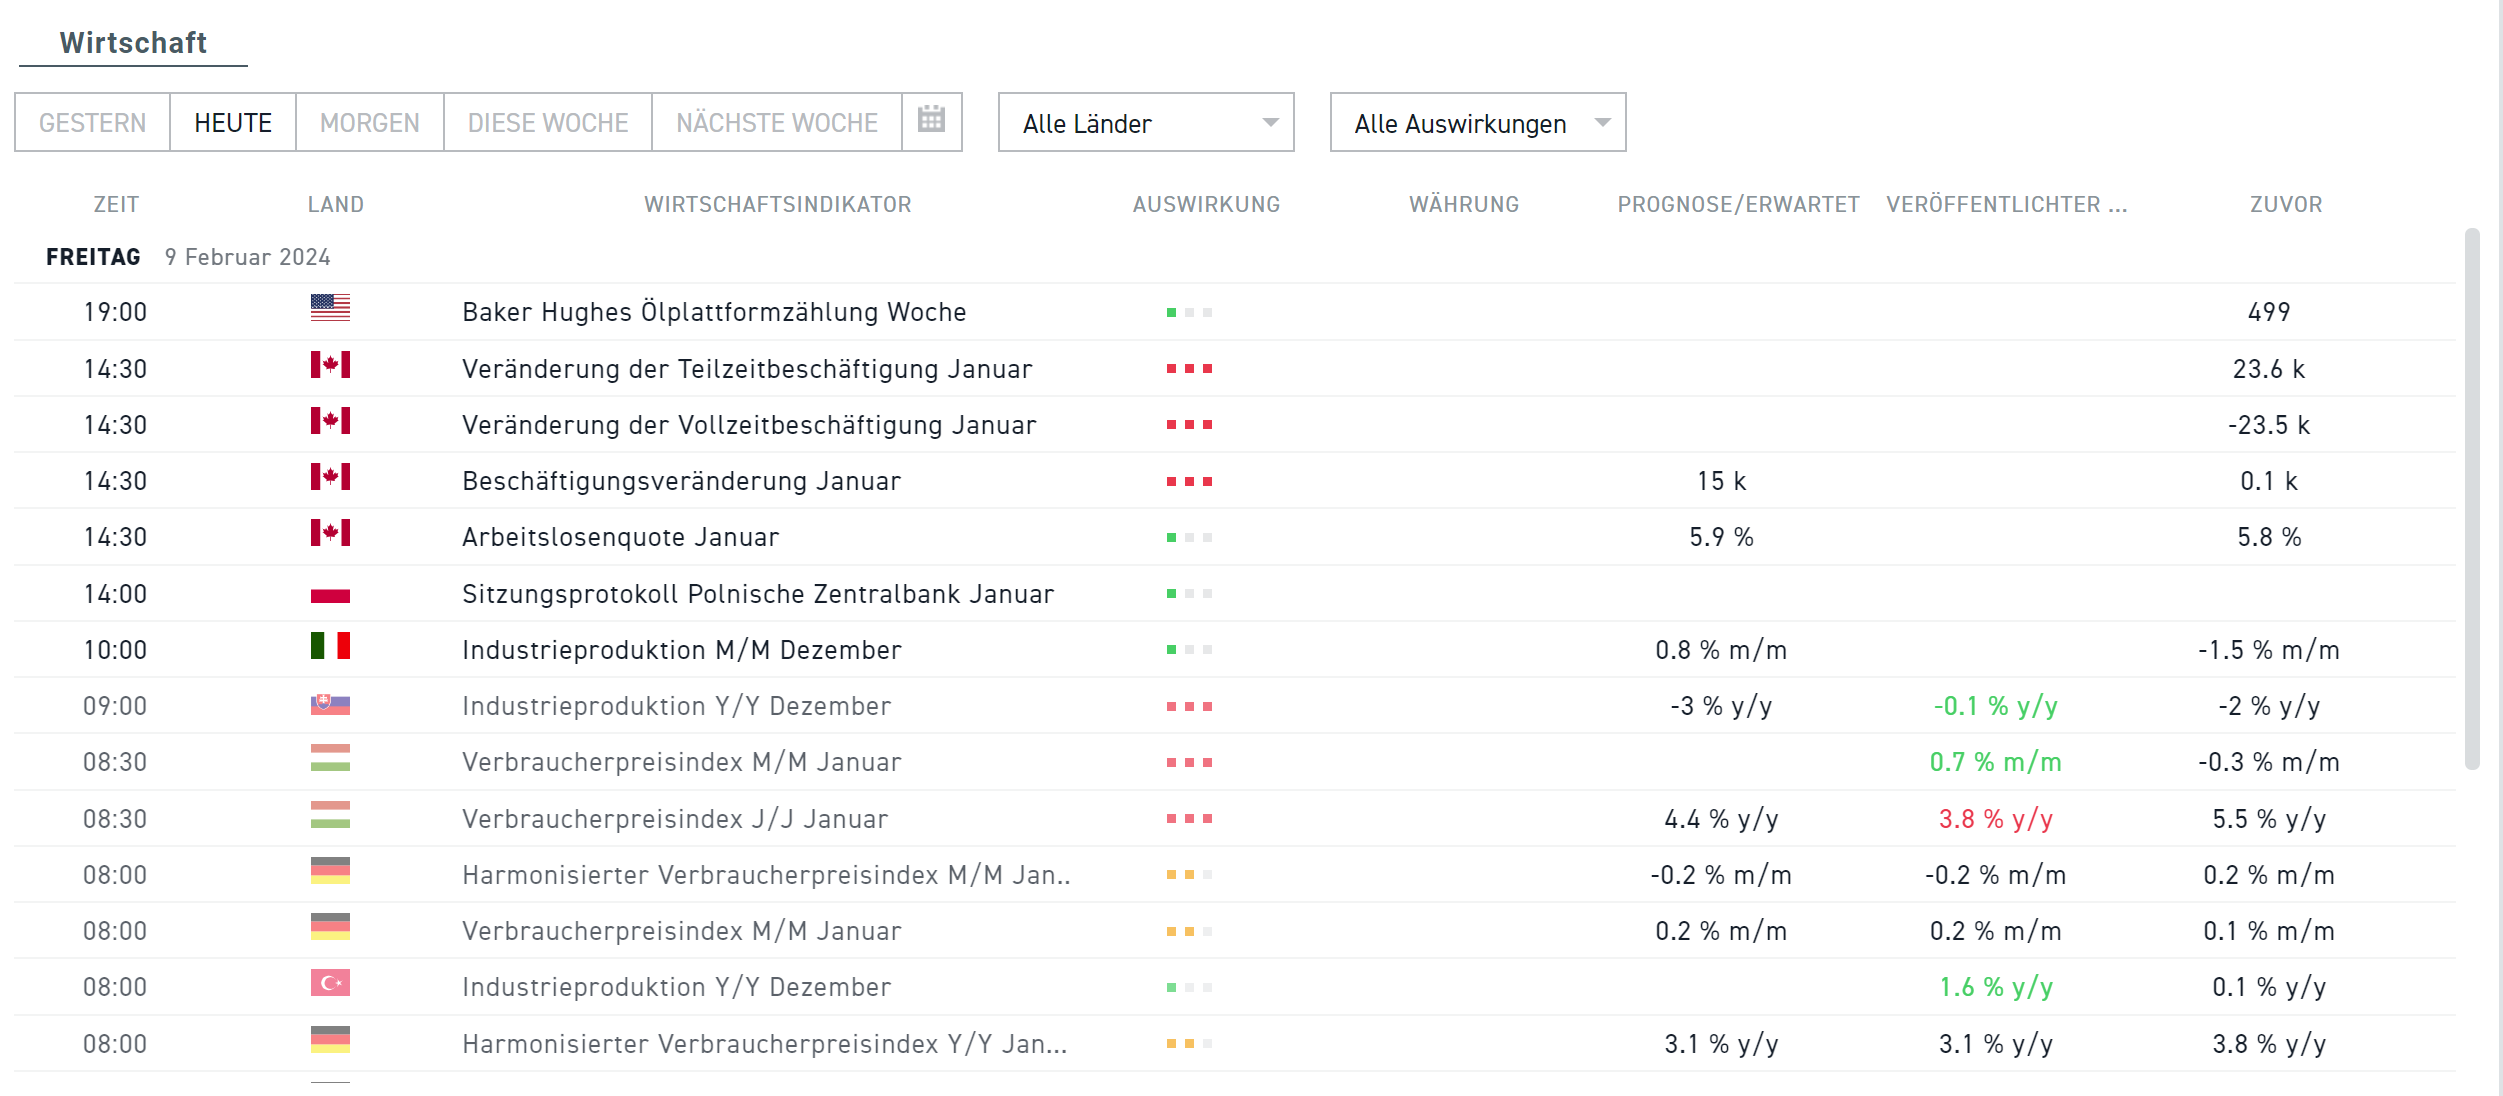
Task: Click the Poland flag for Sitzungsprotokoll Polnische Zentralbank
Action: pyautogui.click(x=330, y=592)
